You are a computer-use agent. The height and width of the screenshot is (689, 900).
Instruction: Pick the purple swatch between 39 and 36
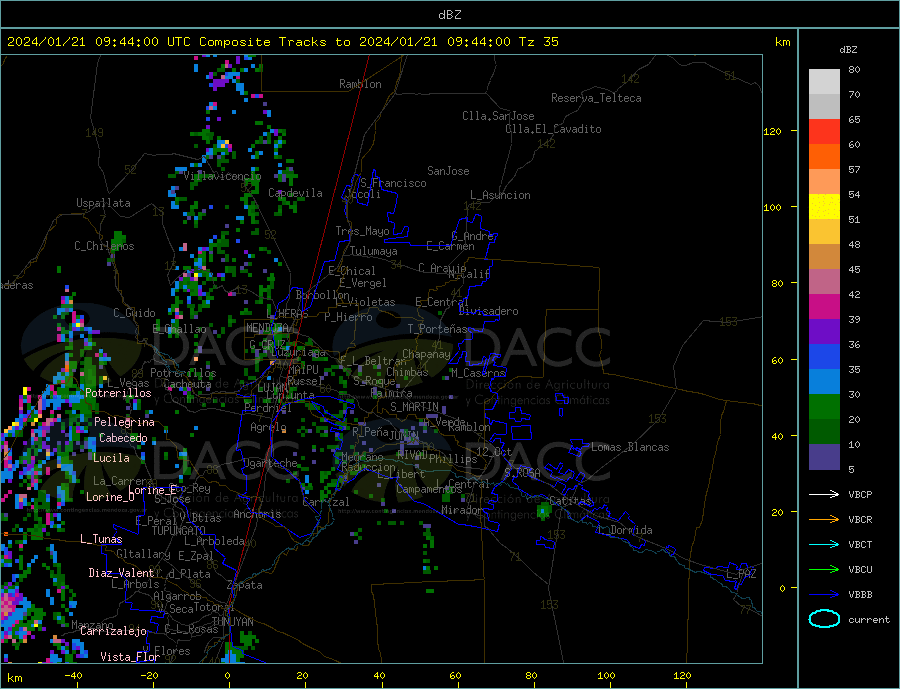pyautogui.click(x=824, y=332)
